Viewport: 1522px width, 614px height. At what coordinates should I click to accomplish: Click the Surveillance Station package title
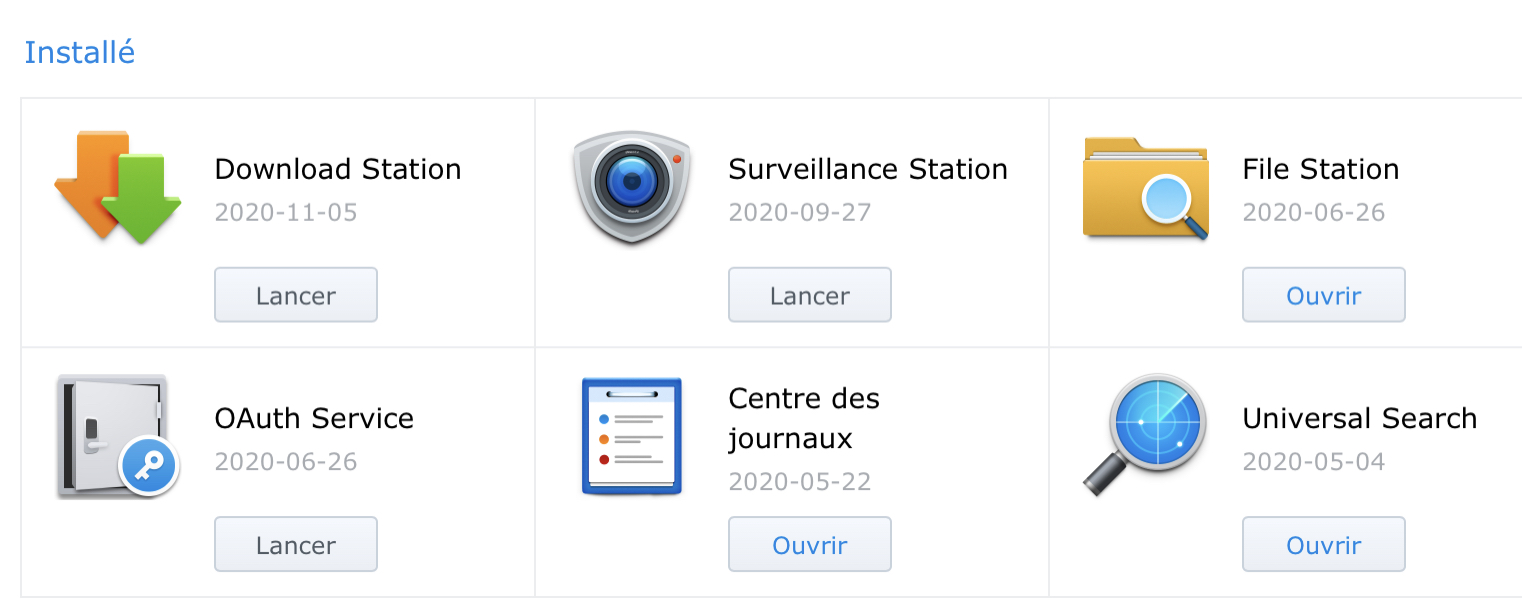click(x=868, y=169)
